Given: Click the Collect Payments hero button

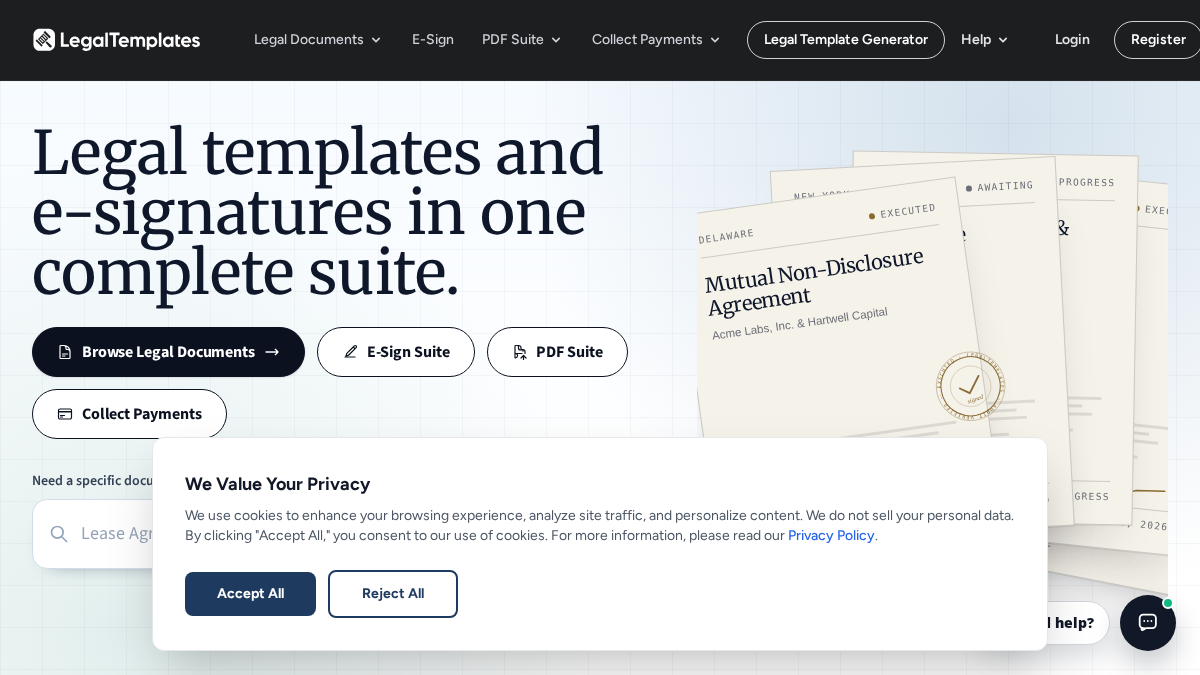Looking at the screenshot, I should (129, 414).
